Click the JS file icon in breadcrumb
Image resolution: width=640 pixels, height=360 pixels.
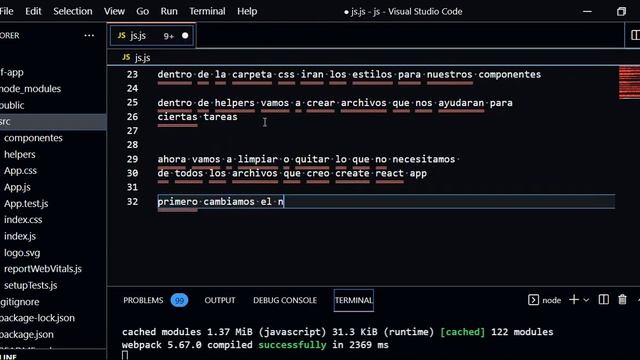pyautogui.click(x=126, y=58)
